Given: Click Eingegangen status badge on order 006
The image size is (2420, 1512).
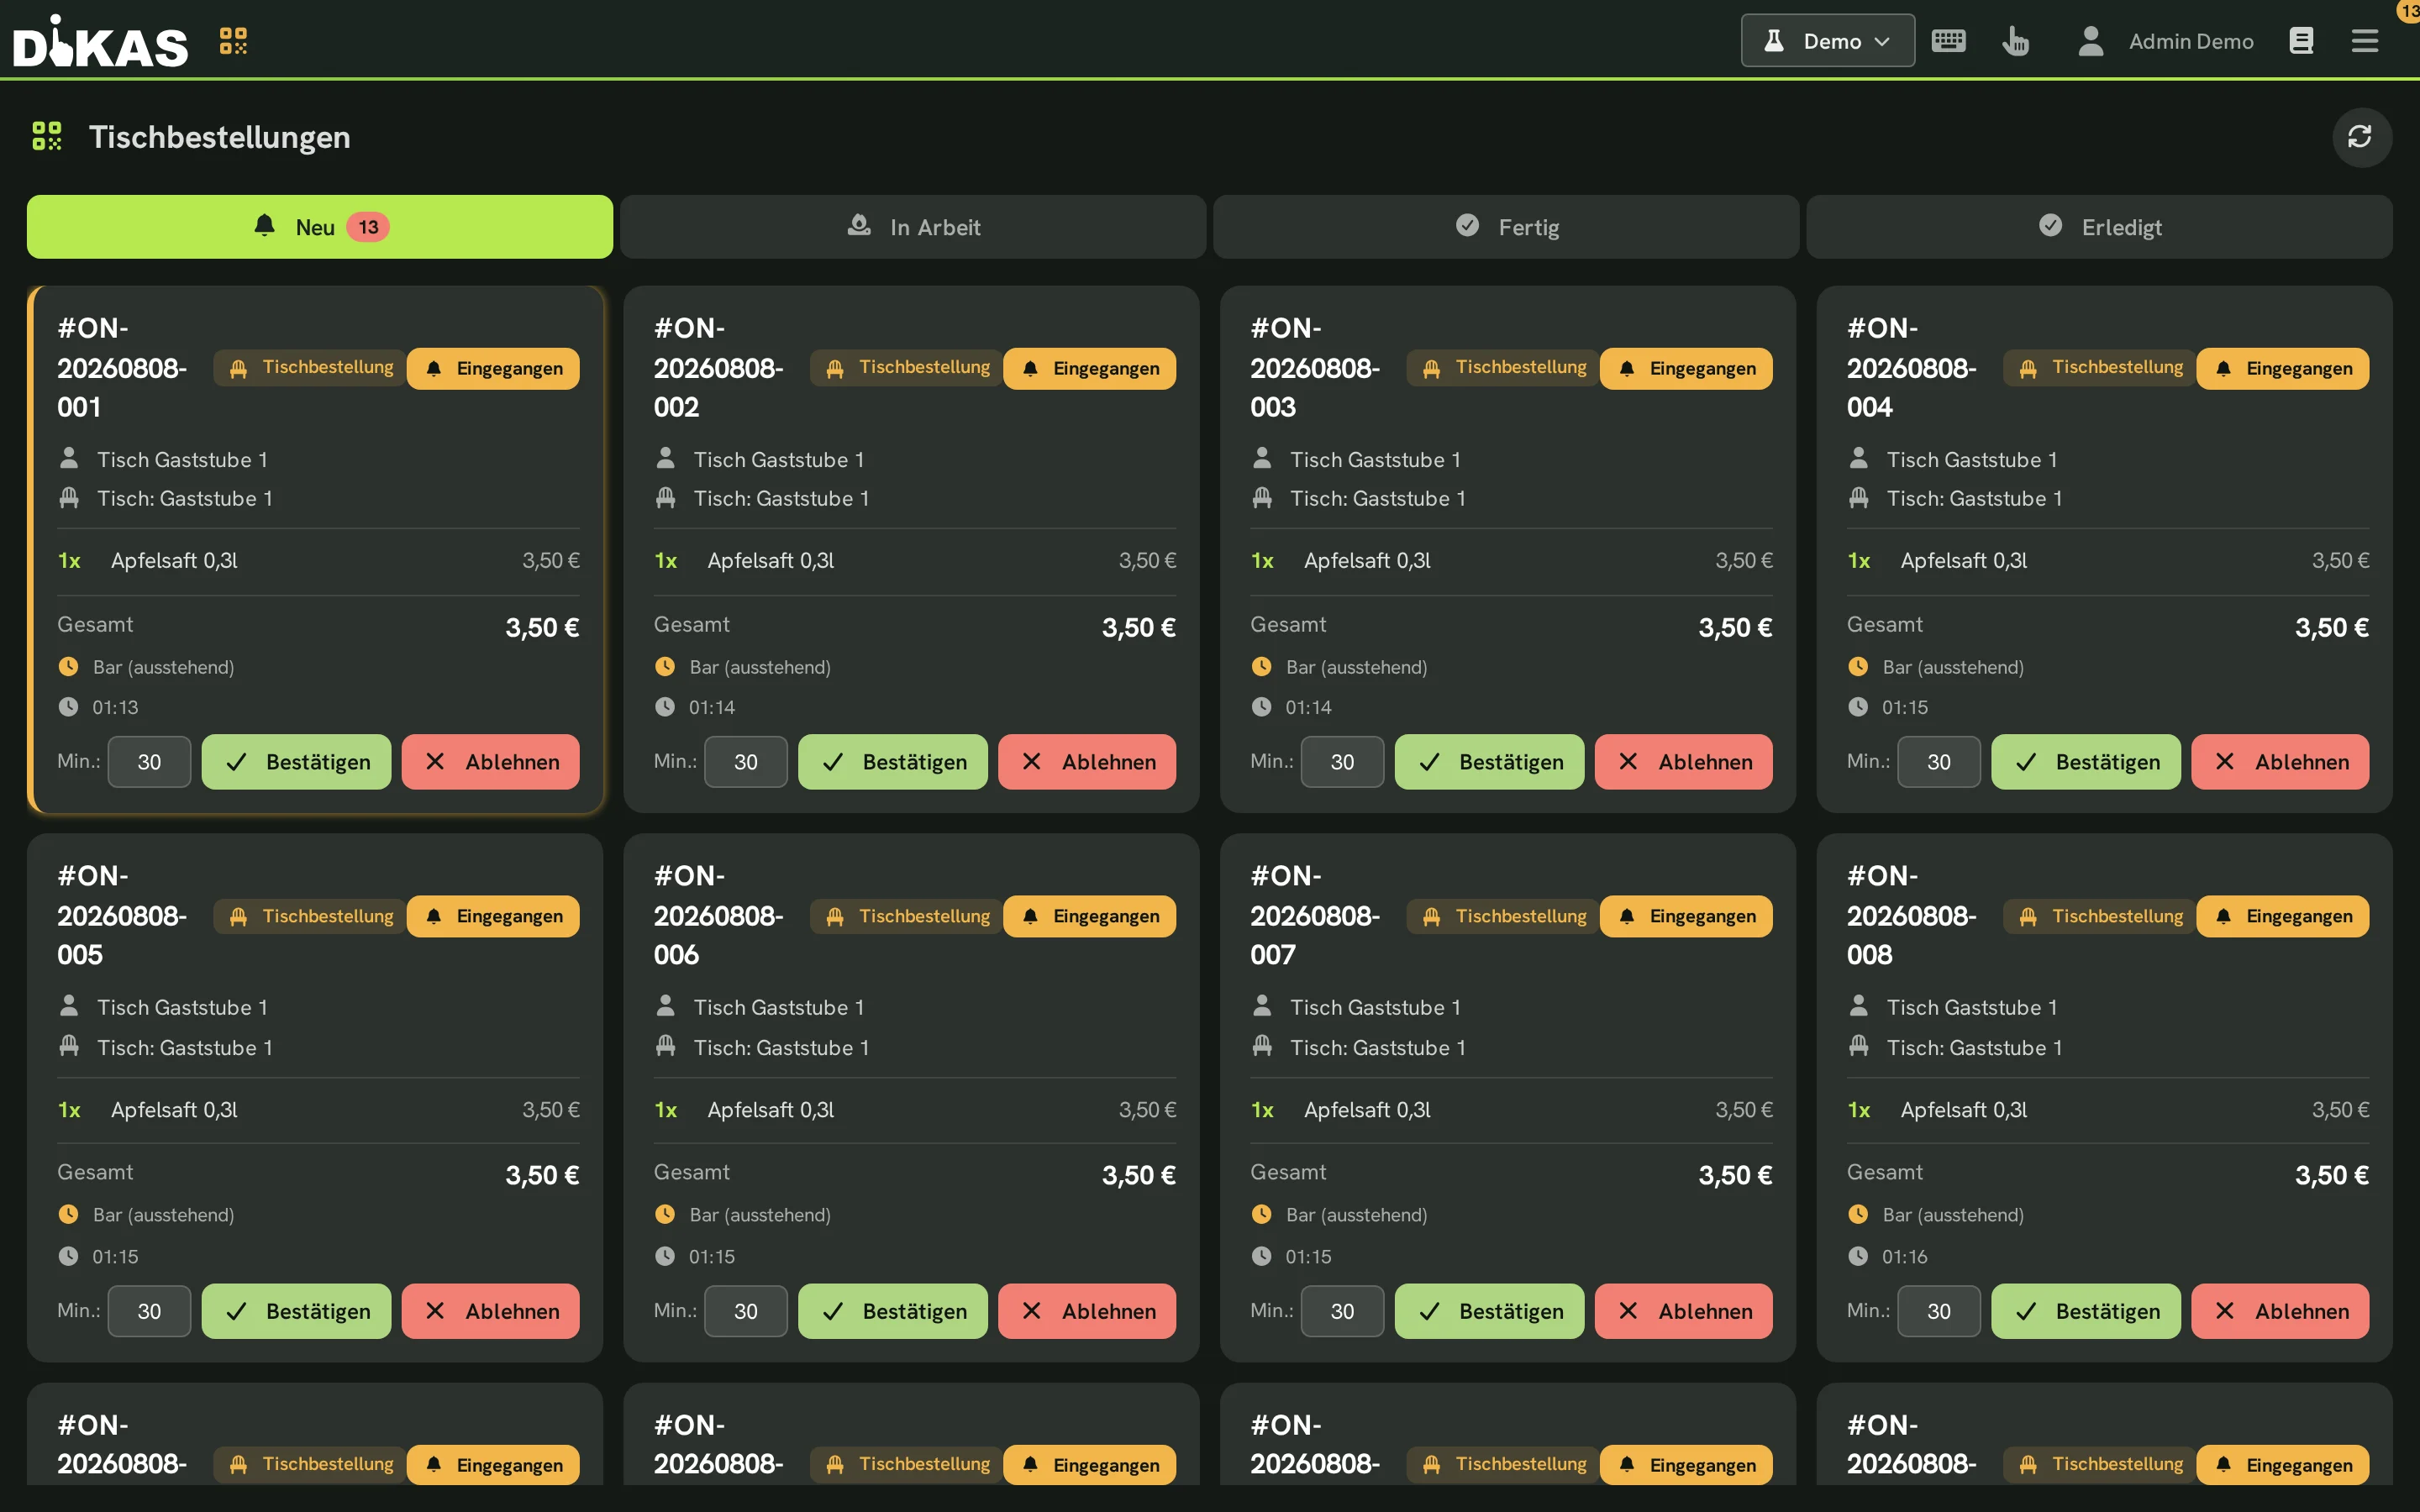Looking at the screenshot, I should (x=1090, y=916).
